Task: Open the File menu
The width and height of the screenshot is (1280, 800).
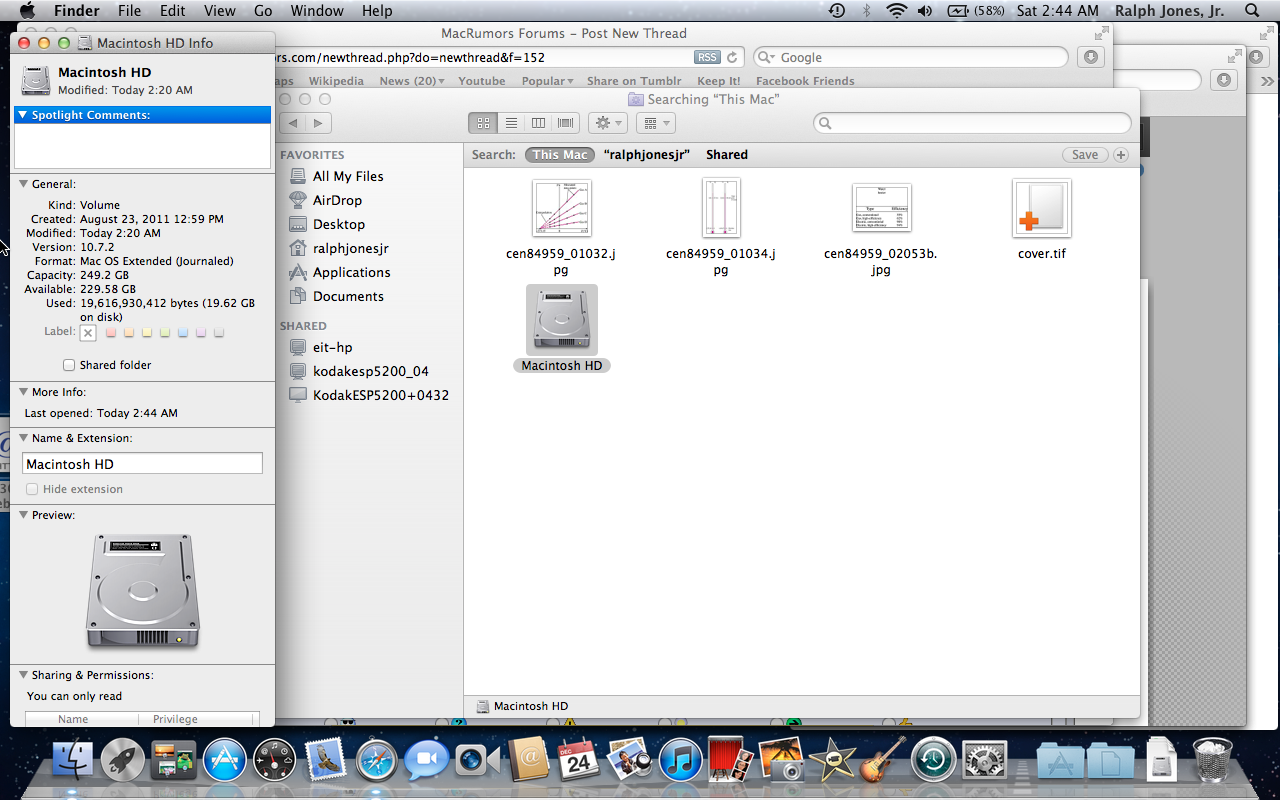Action: [129, 11]
